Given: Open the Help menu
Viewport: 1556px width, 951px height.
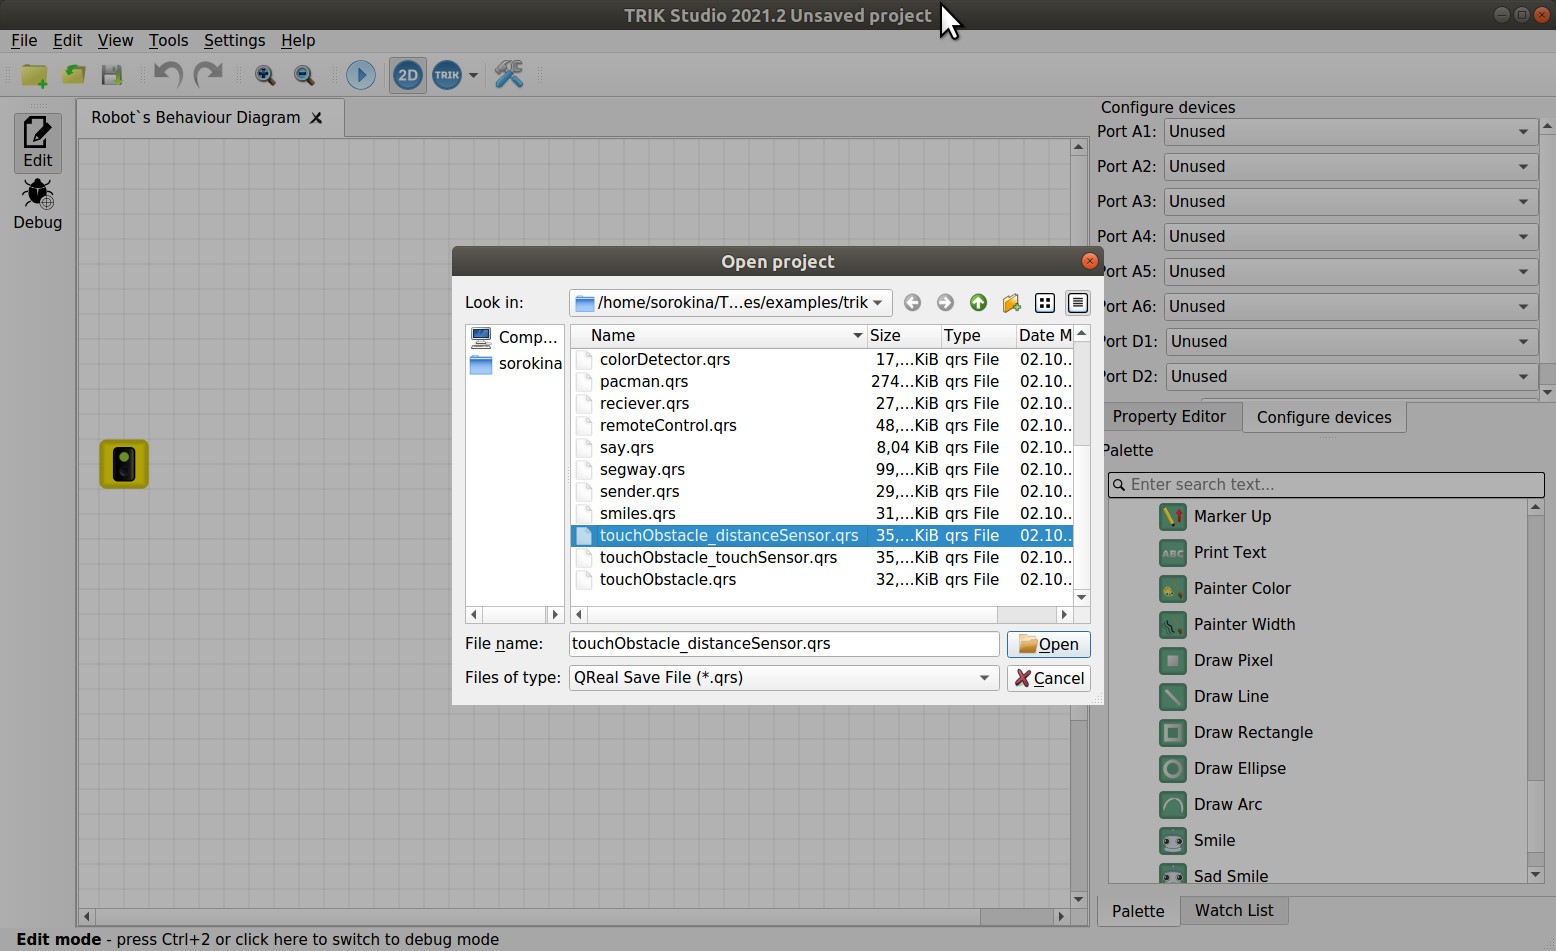Looking at the screenshot, I should (298, 41).
